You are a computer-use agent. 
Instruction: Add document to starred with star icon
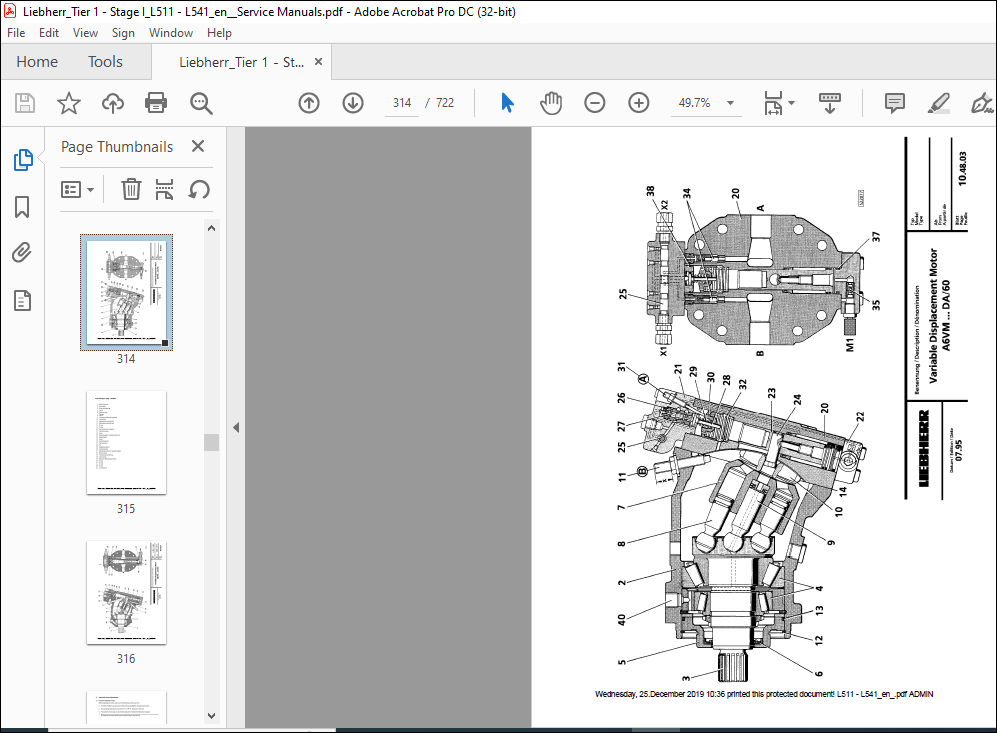pyautogui.click(x=69, y=103)
